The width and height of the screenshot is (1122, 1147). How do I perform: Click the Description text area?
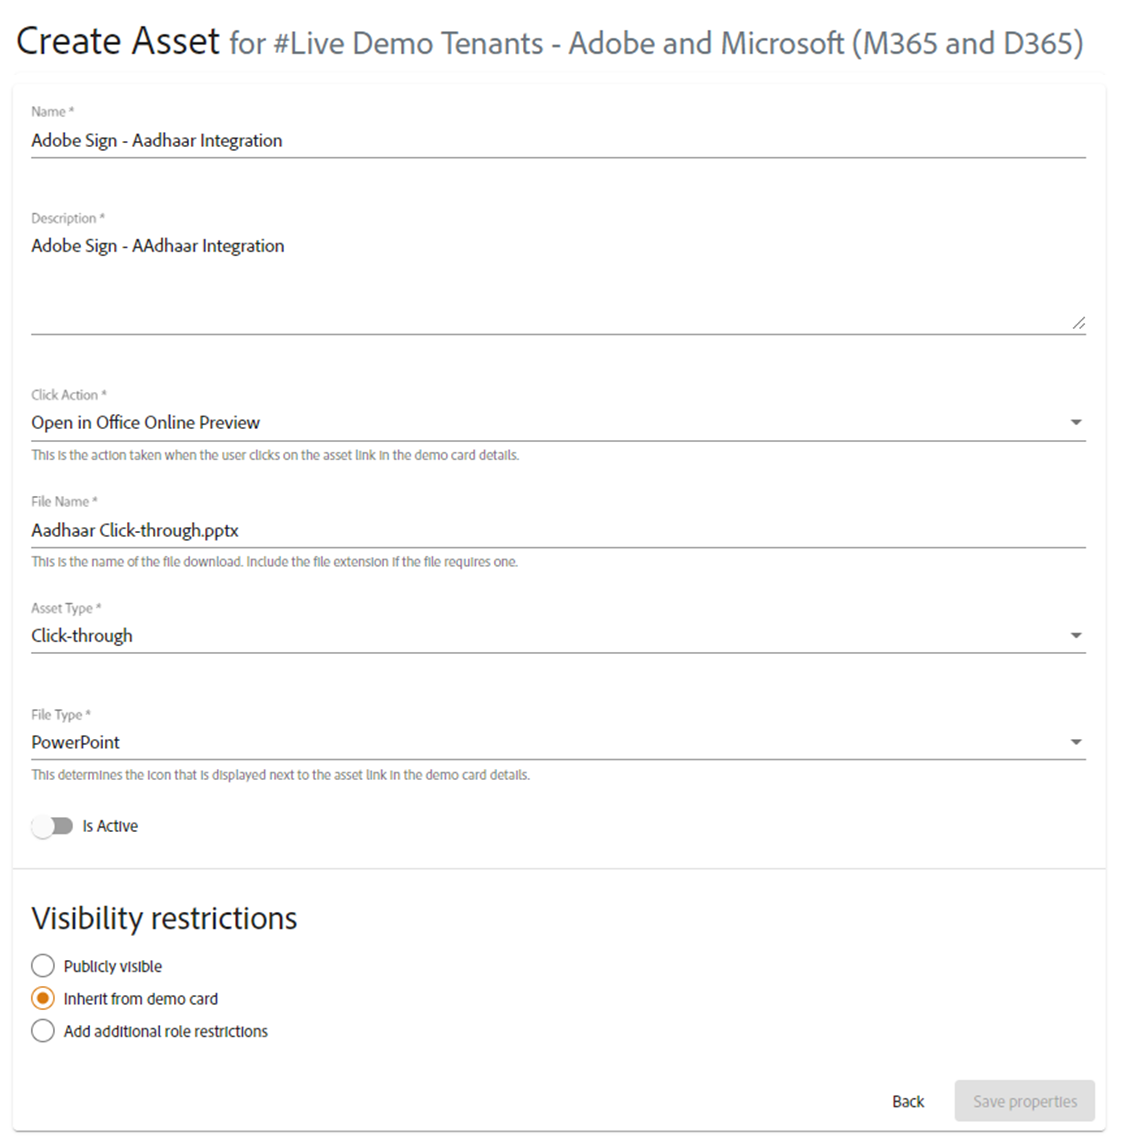tap(558, 282)
